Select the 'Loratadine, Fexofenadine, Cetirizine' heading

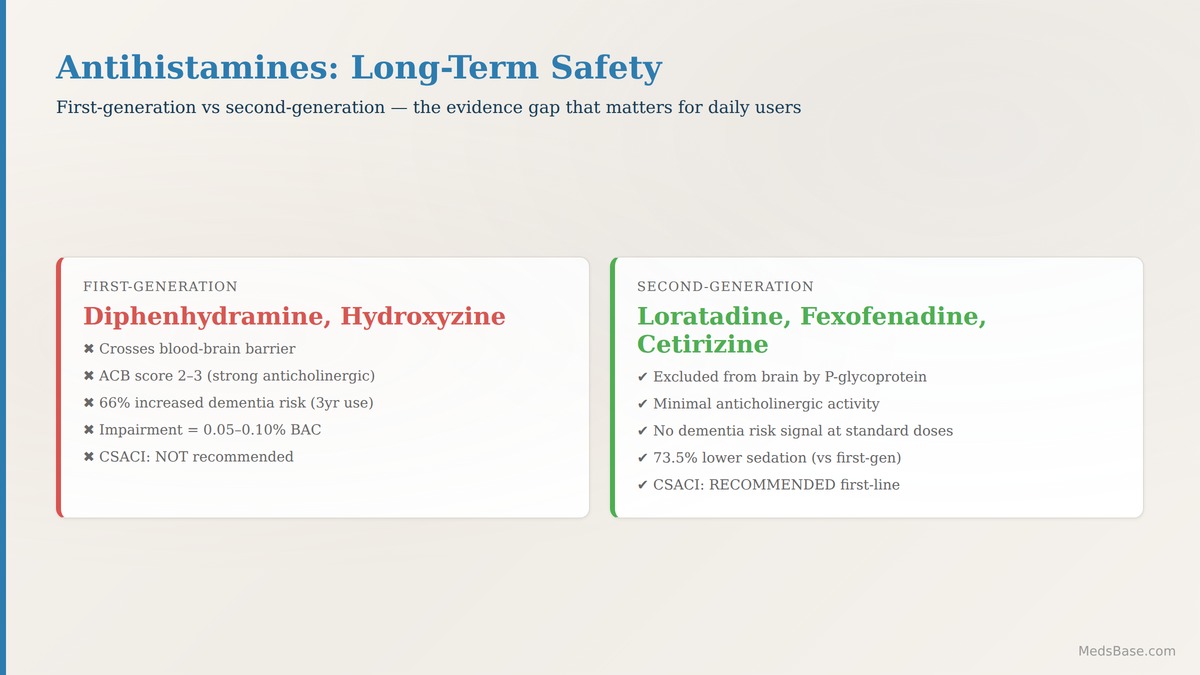point(812,330)
